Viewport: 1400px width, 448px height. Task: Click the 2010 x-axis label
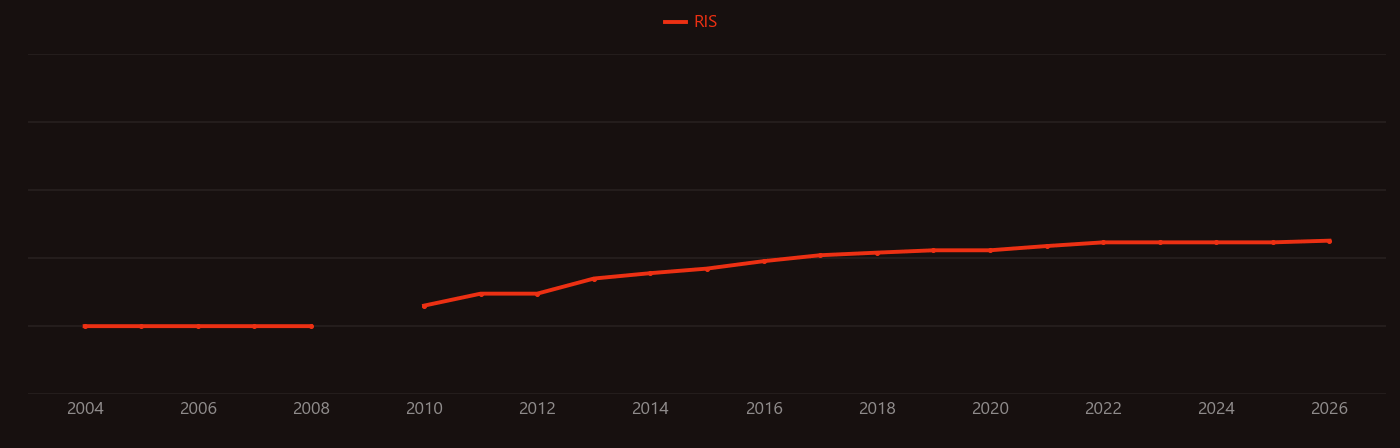click(x=424, y=409)
